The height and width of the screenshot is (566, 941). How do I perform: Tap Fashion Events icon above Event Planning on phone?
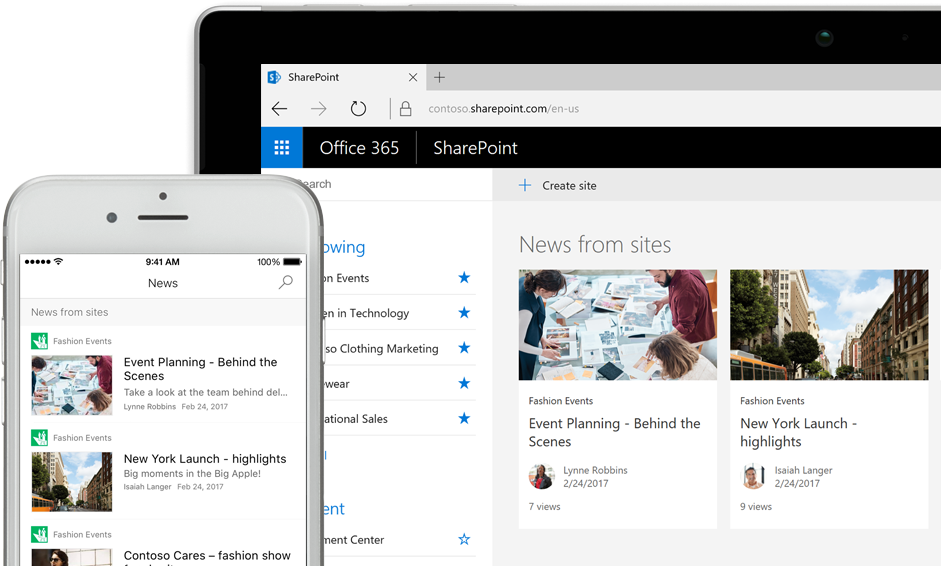coord(40,341)
